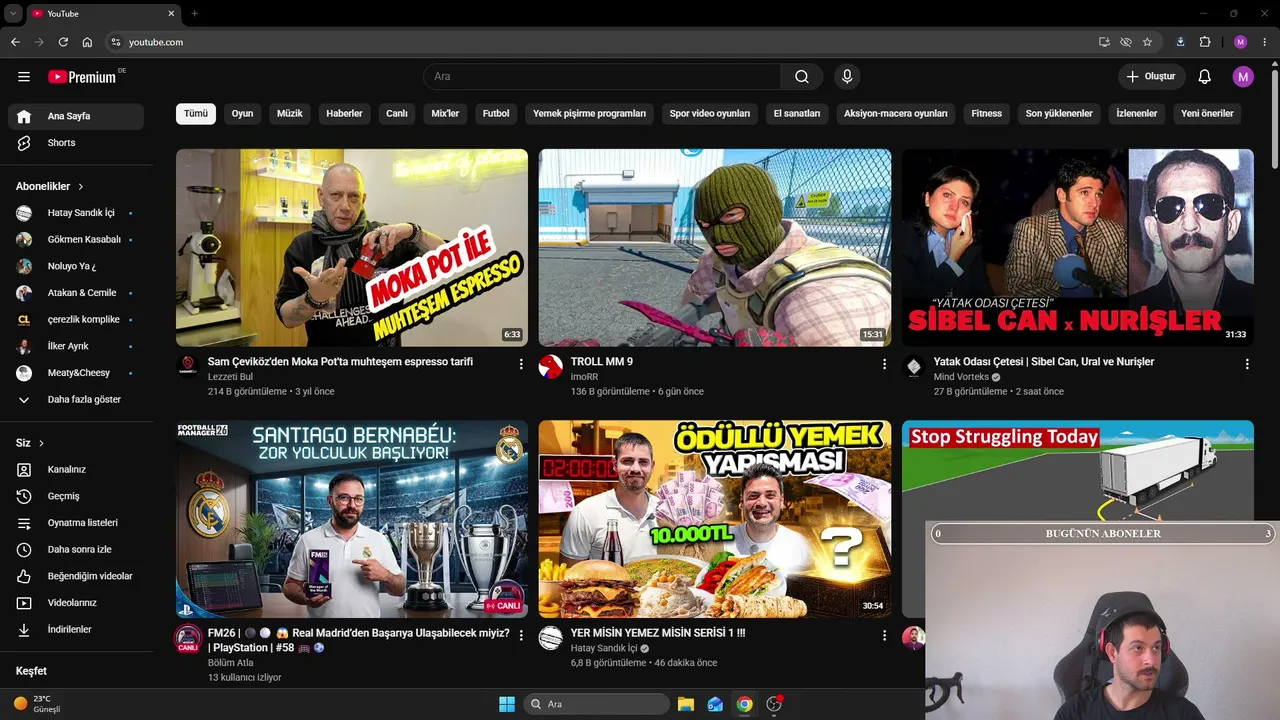Open Lezzeti Bul channel avatar
The width and height of the screenshot is (1280, 720).
click(187, 367)
